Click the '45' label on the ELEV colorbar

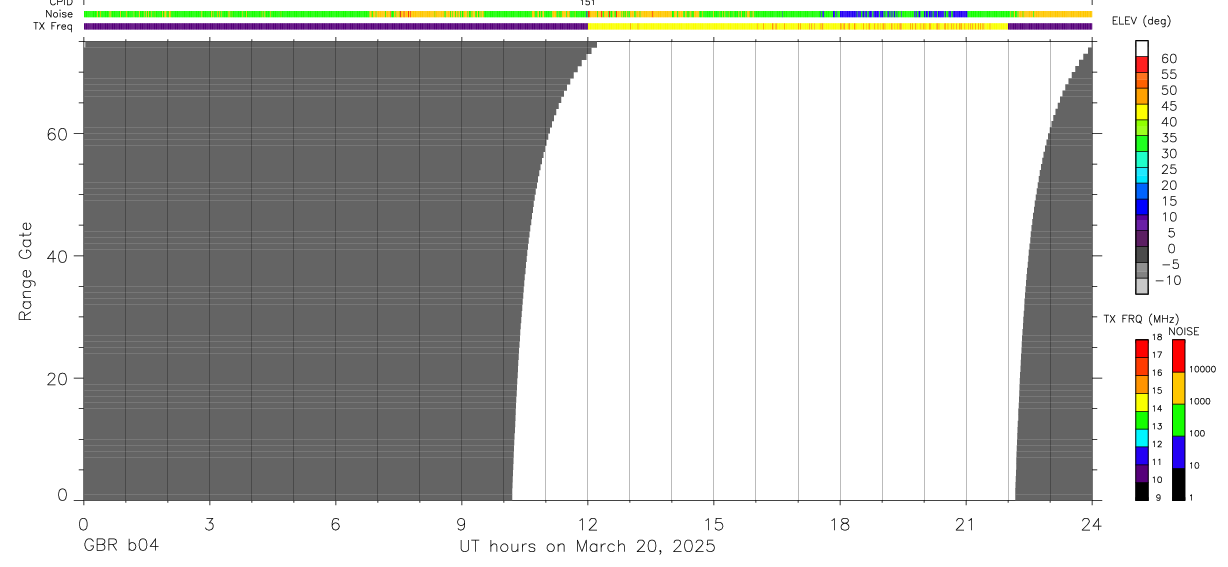click(x=1168, y=107)
